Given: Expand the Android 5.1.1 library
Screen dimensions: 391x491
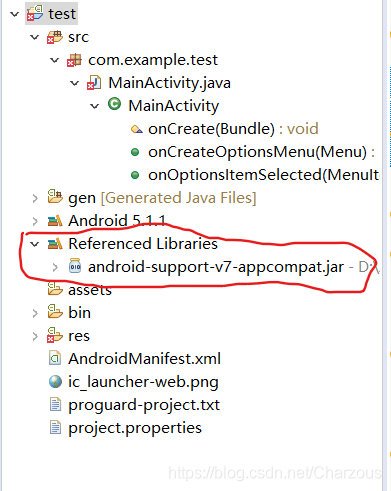Looking at the screenshot, I should point(35,221).
